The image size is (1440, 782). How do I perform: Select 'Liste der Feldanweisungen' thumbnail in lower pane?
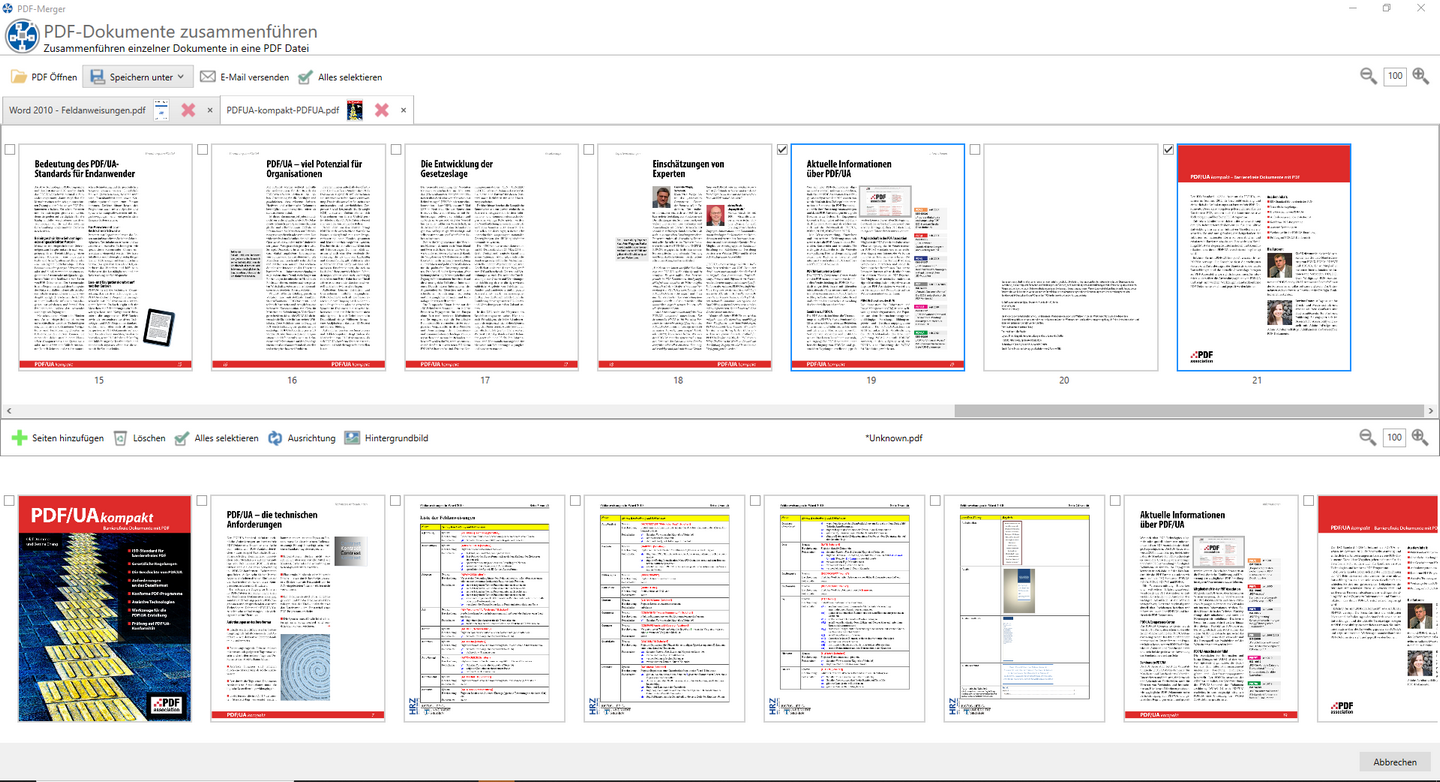(484, 608)
